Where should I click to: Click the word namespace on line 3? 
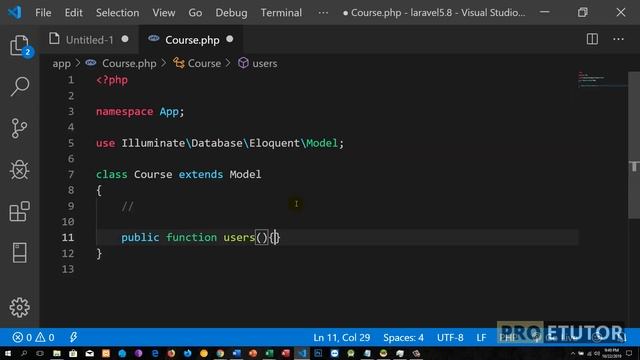tap(124, 112)
